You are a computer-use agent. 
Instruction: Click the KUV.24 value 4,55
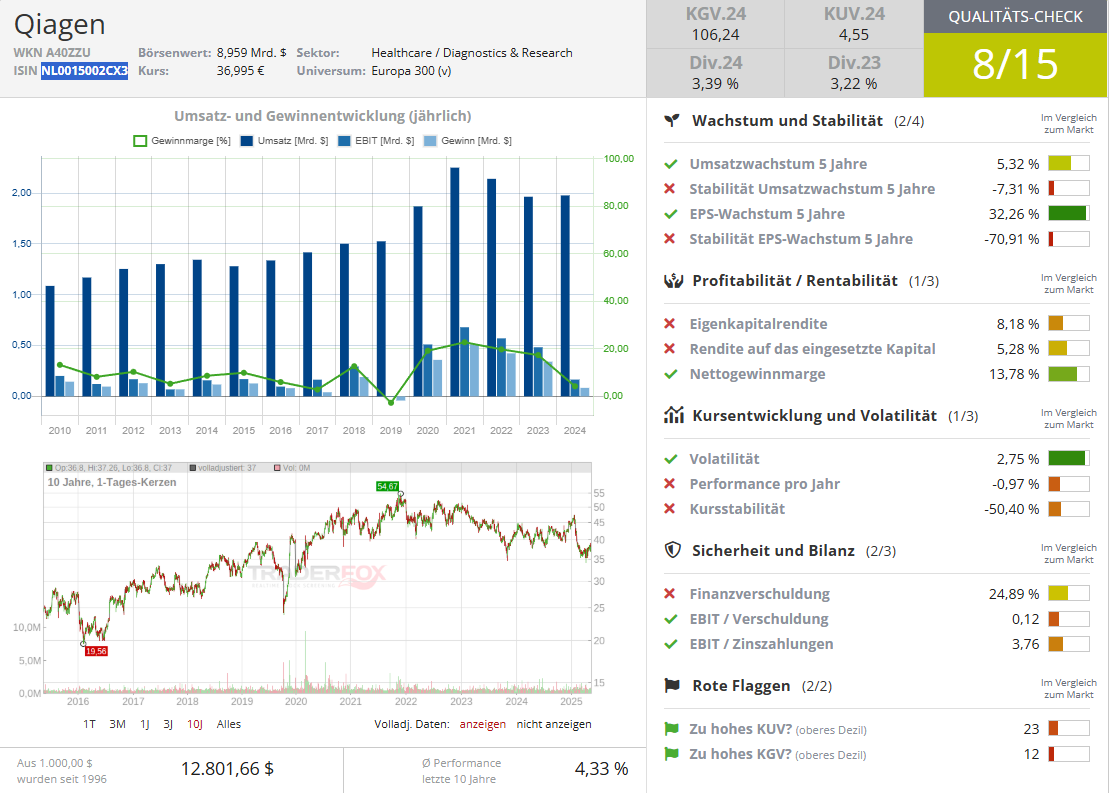854,35
